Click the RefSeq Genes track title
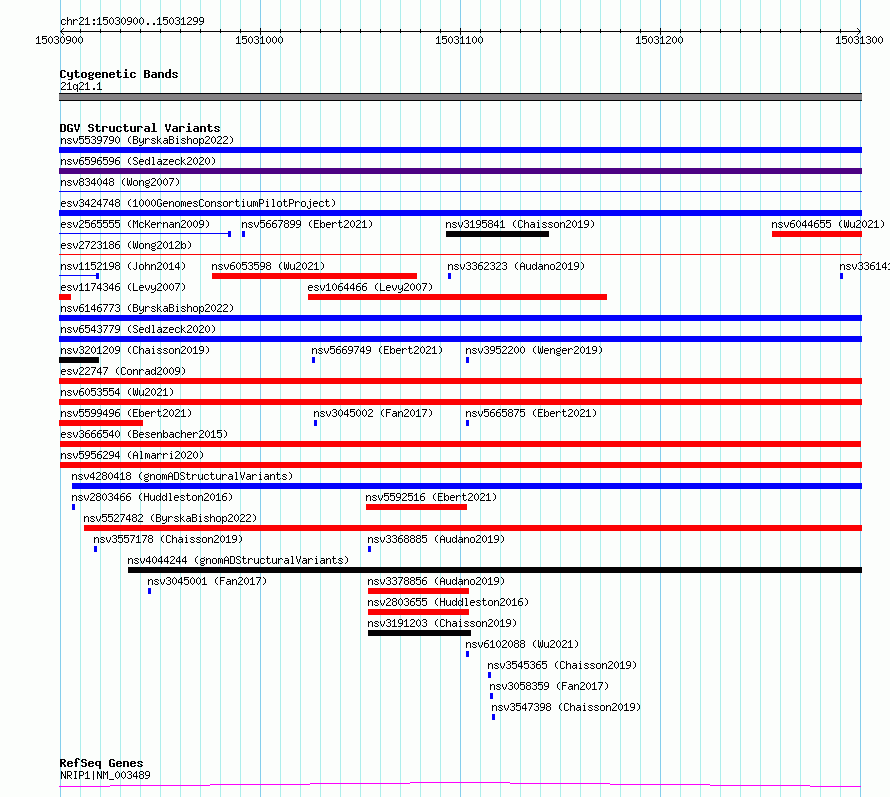The image size is (890, 797). click(x=102, y=763)
